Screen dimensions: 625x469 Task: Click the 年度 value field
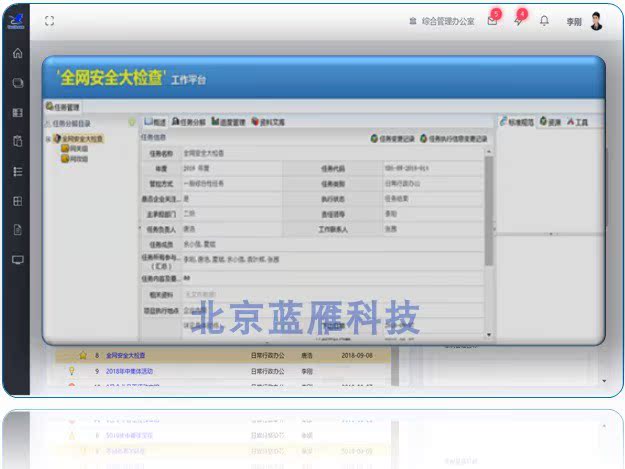tap(232, 168)
